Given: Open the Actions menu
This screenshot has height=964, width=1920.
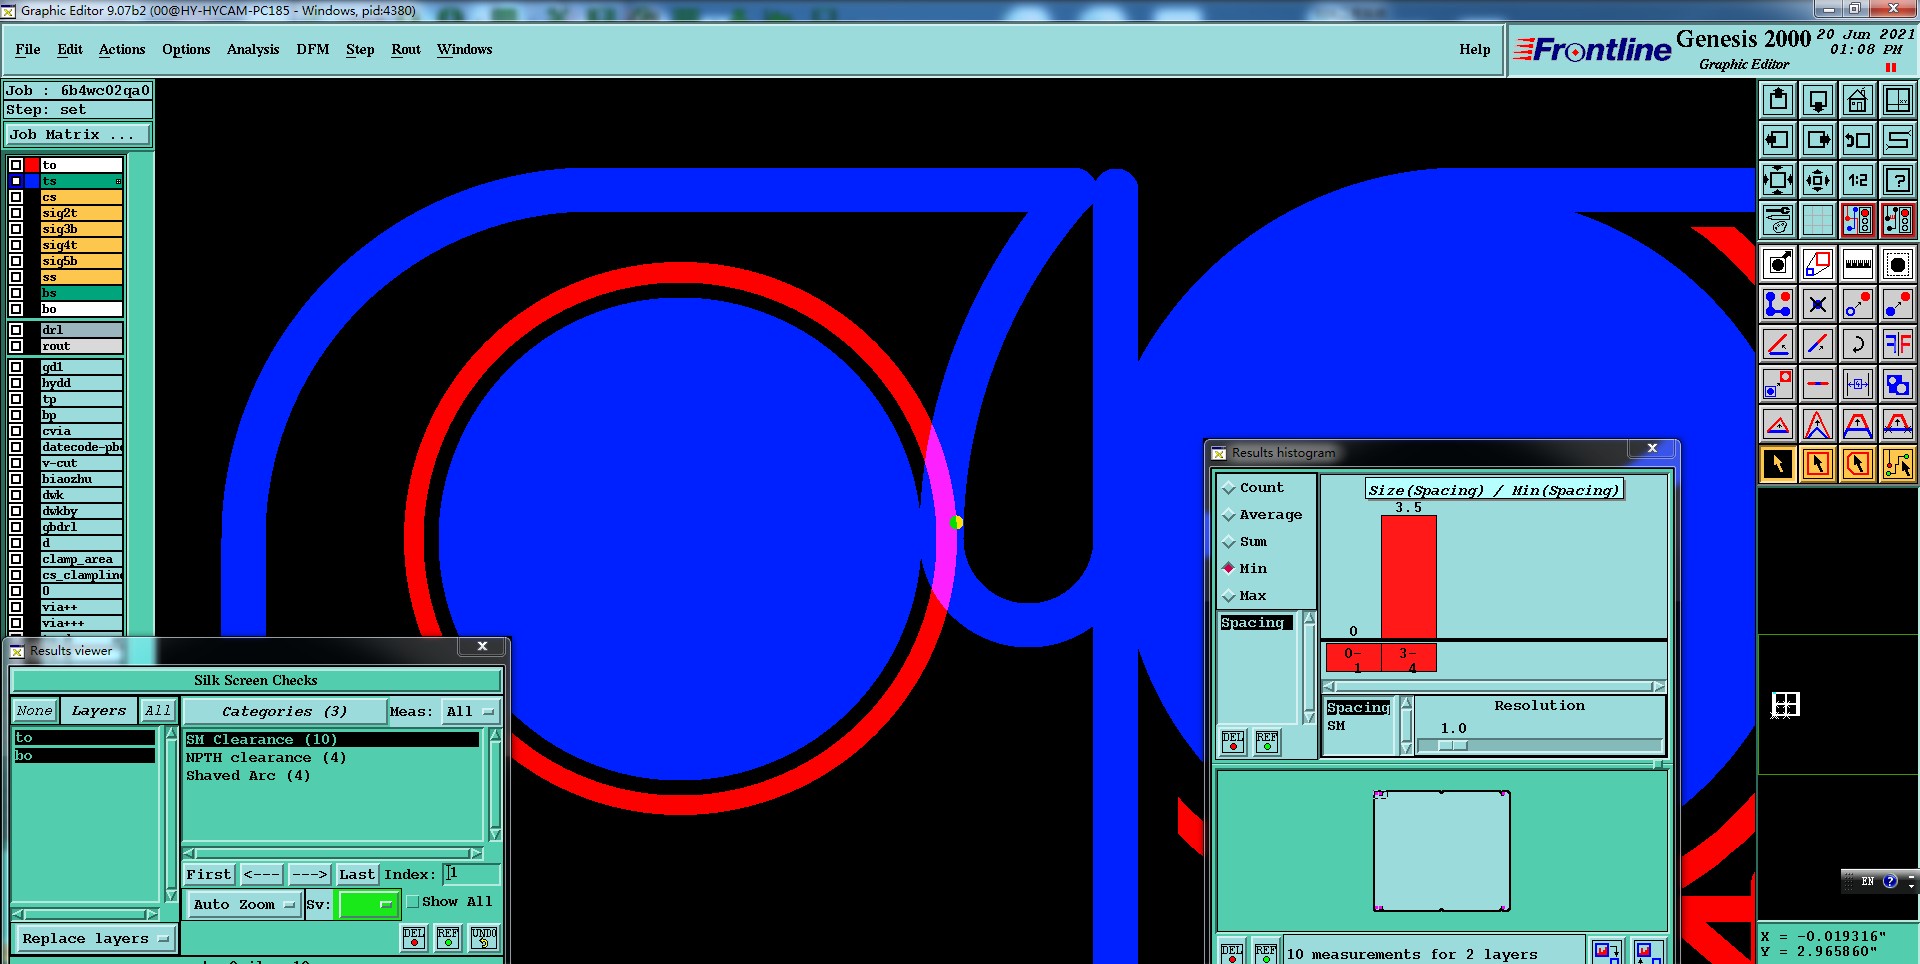Looking at the screenshot, I should point(122,49).
